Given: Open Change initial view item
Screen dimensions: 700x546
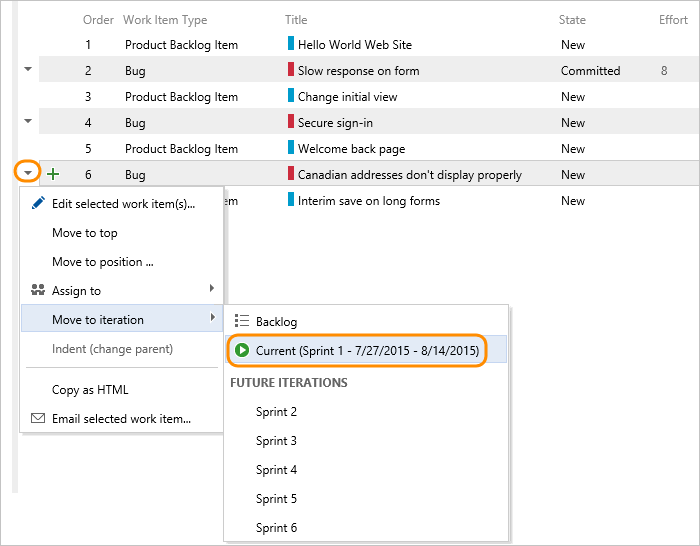Looking at the screenshot, I should 347,97.
